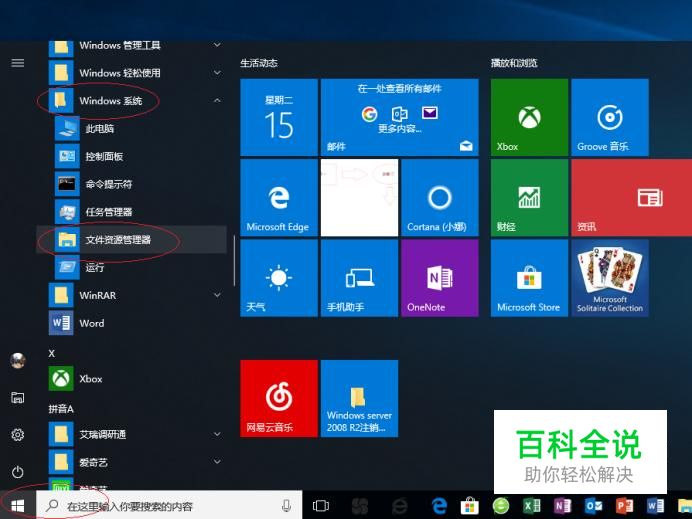
Task: Open Task View on the taskbar
Action: click(321, 506)
